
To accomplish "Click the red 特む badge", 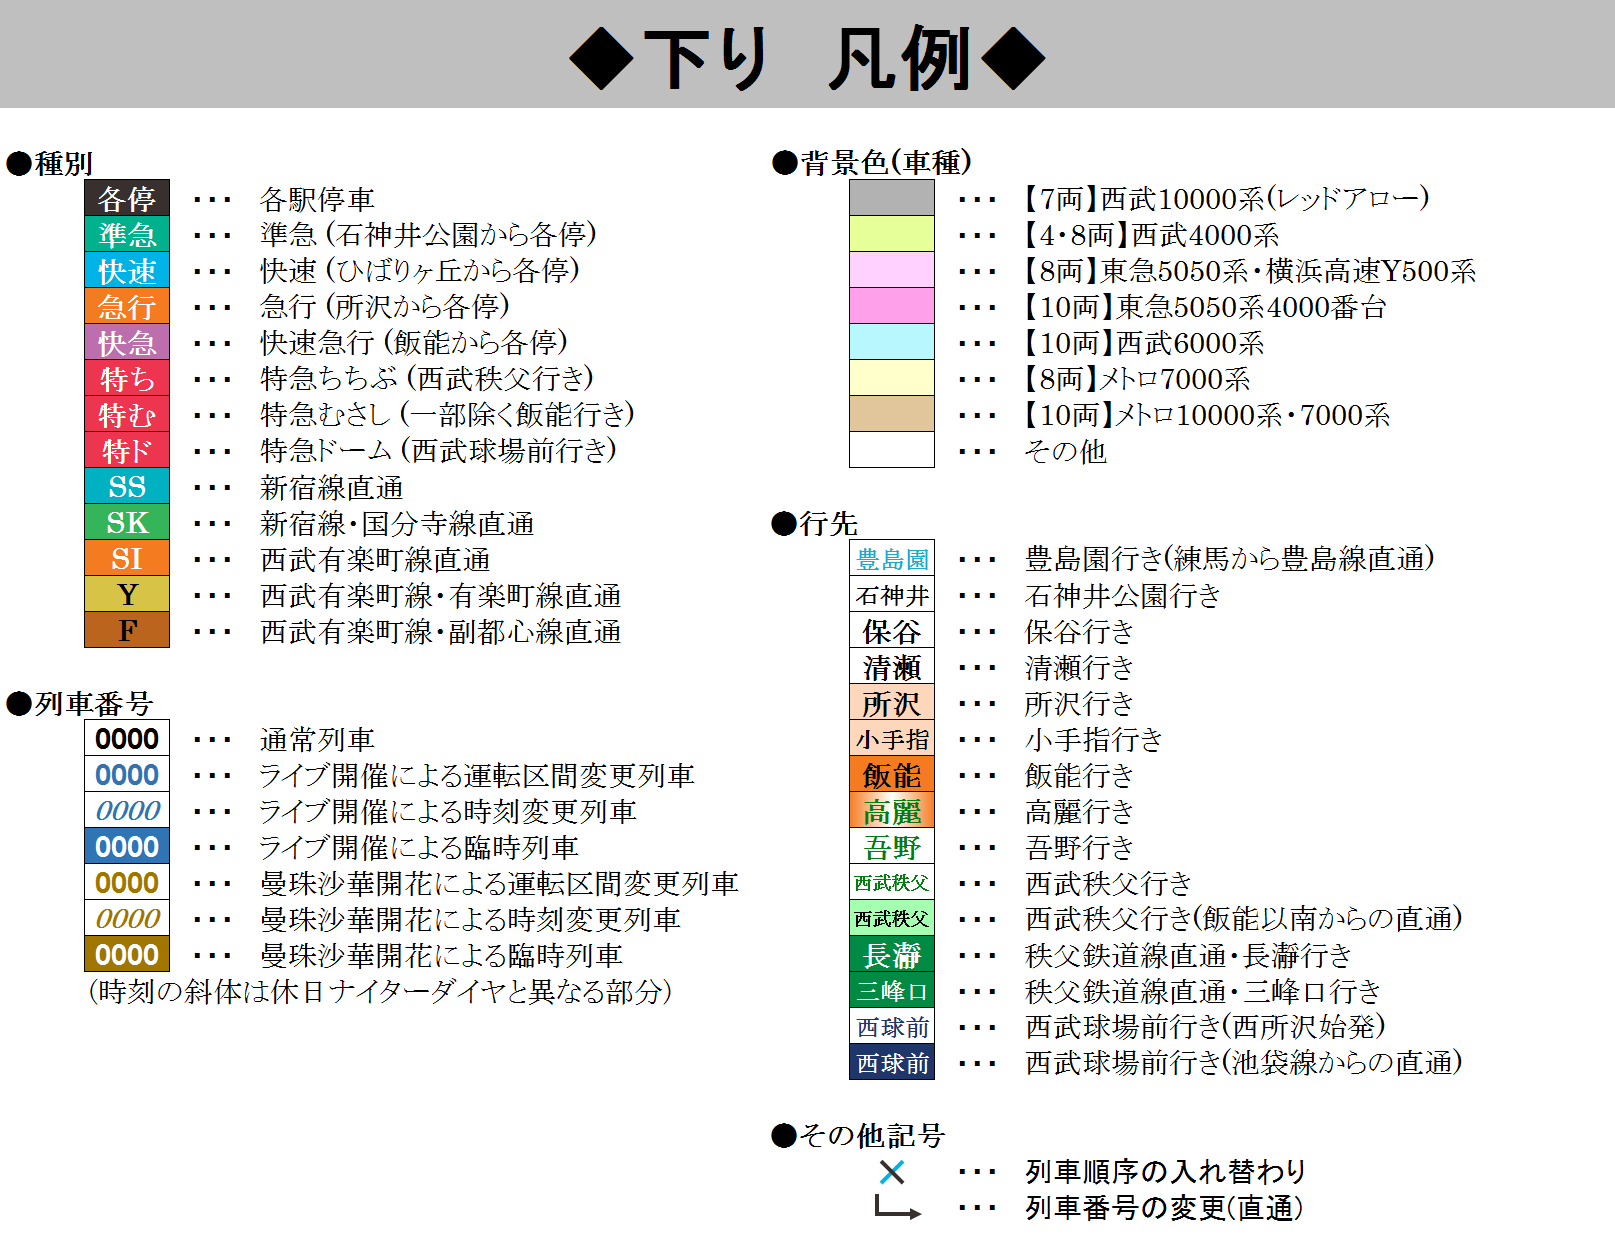I will point(127,414).
